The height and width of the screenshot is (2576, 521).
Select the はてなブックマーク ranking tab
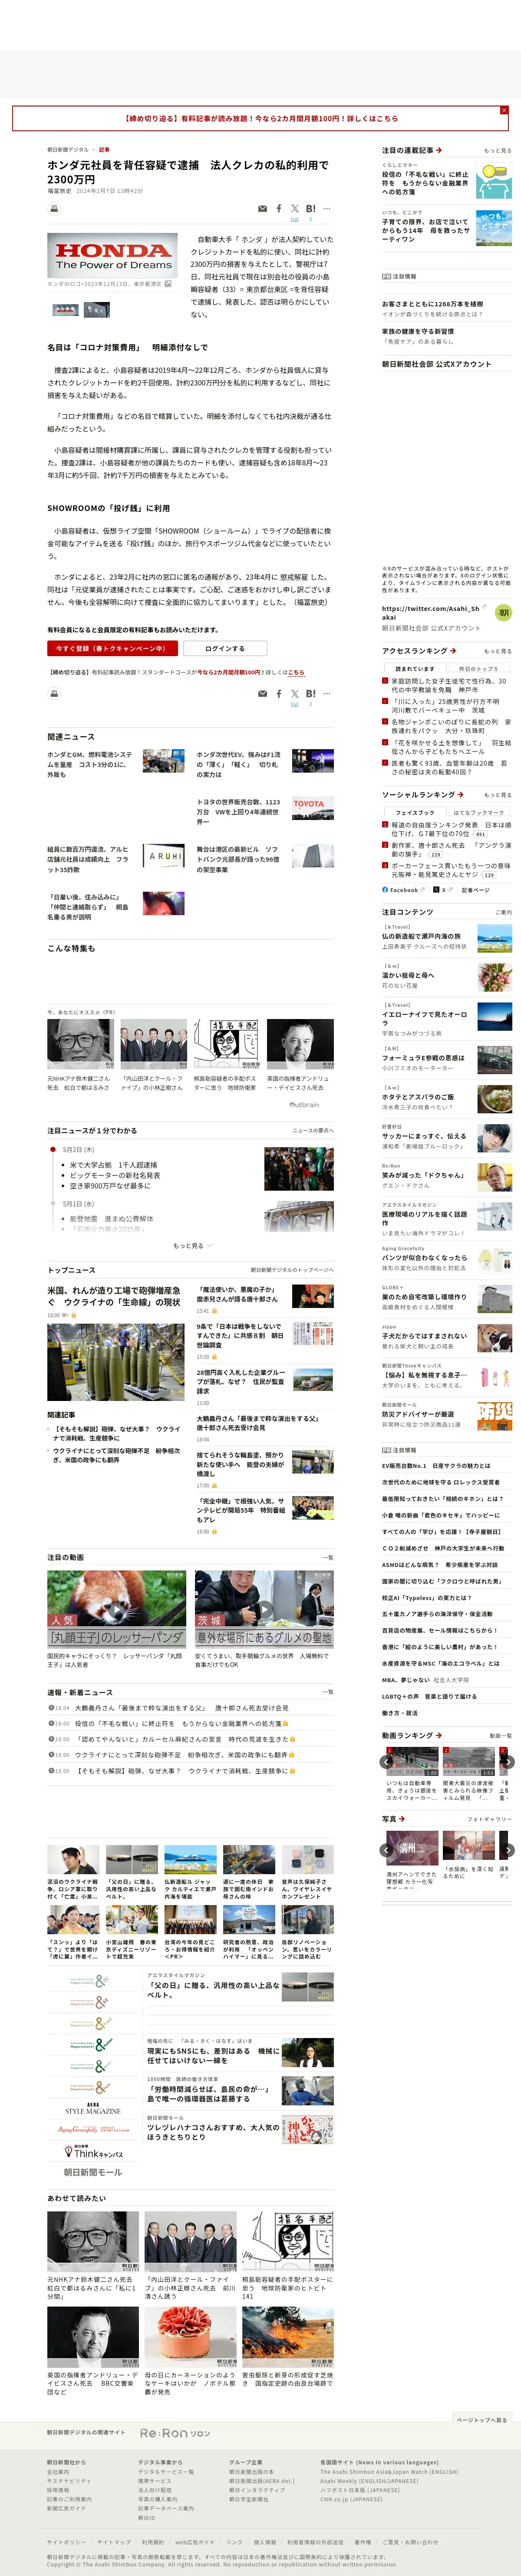[478, 812]
